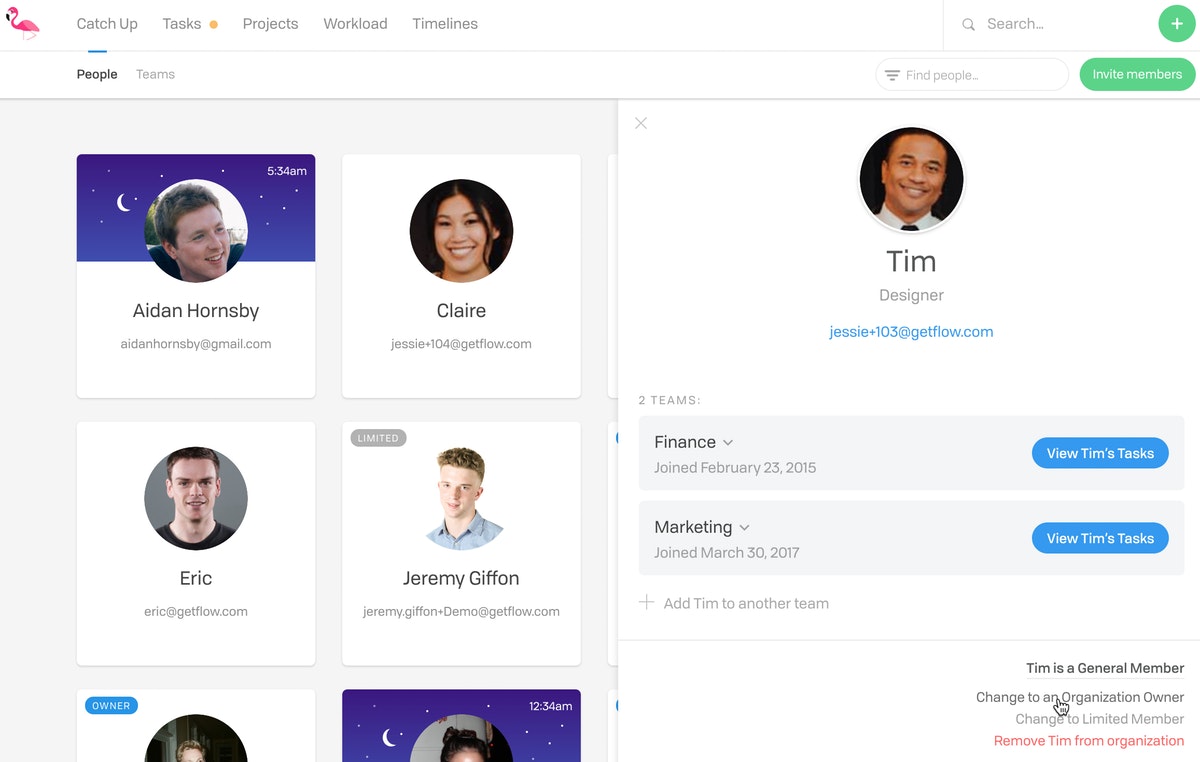Open Jeremy Giffon's profile photo

[461, 498]
